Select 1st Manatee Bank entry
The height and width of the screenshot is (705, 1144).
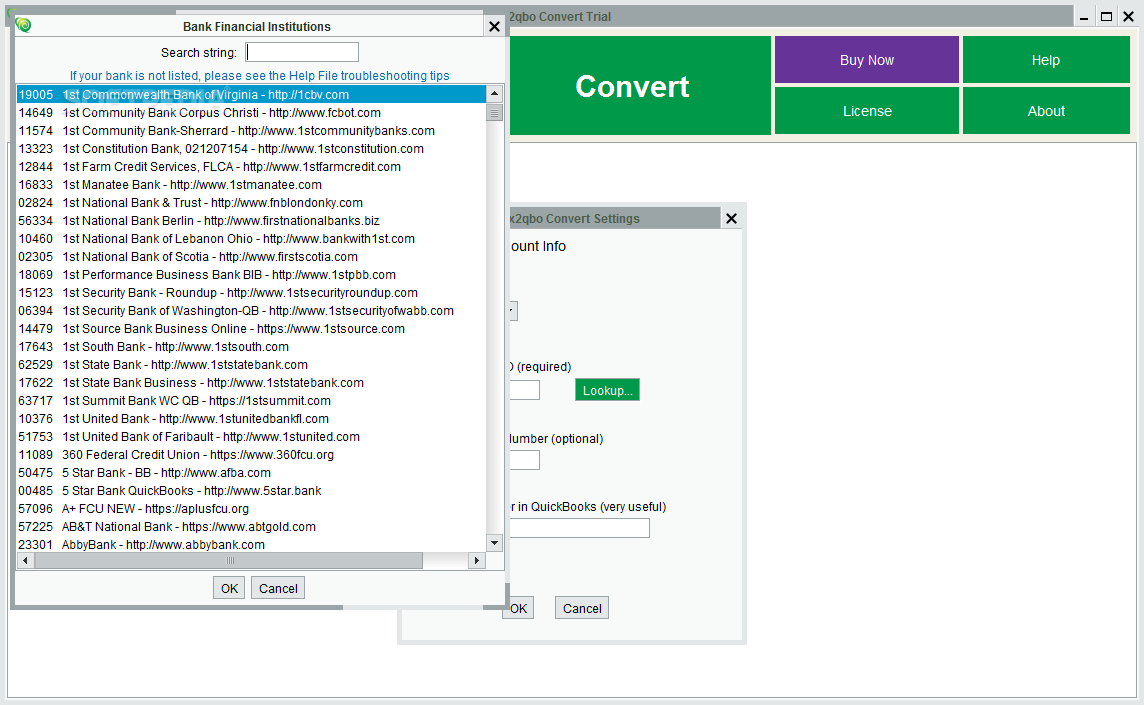(x=251, y=185)
